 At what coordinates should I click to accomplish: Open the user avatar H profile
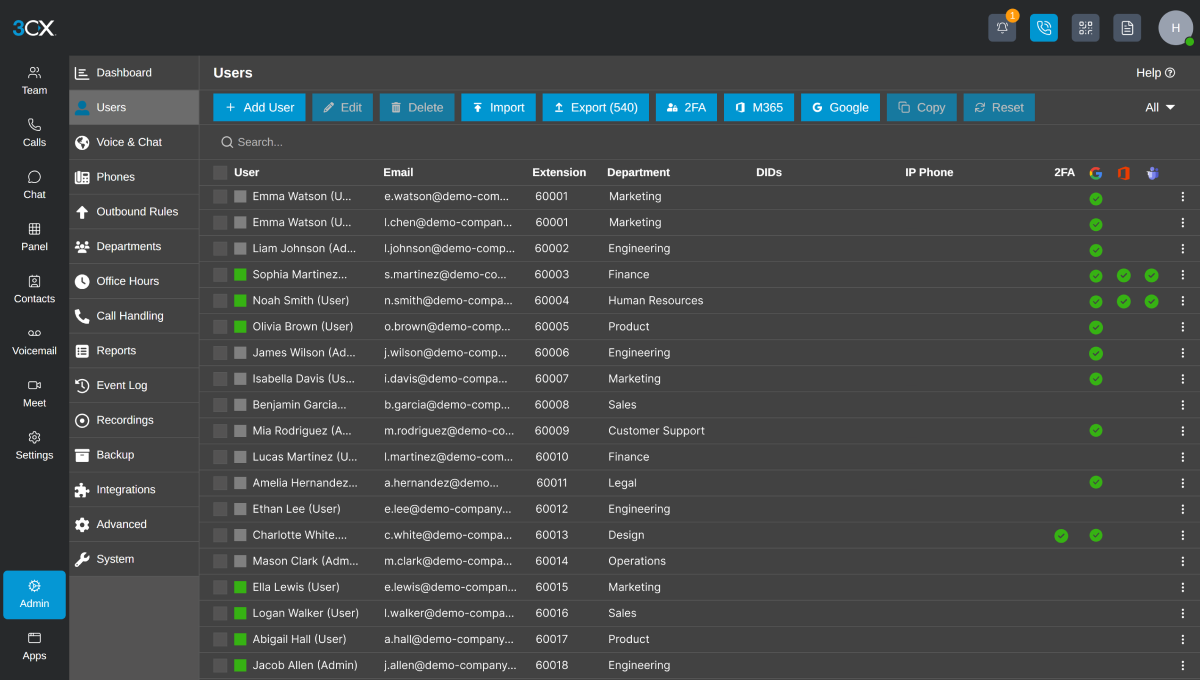tap(1175, 28)
